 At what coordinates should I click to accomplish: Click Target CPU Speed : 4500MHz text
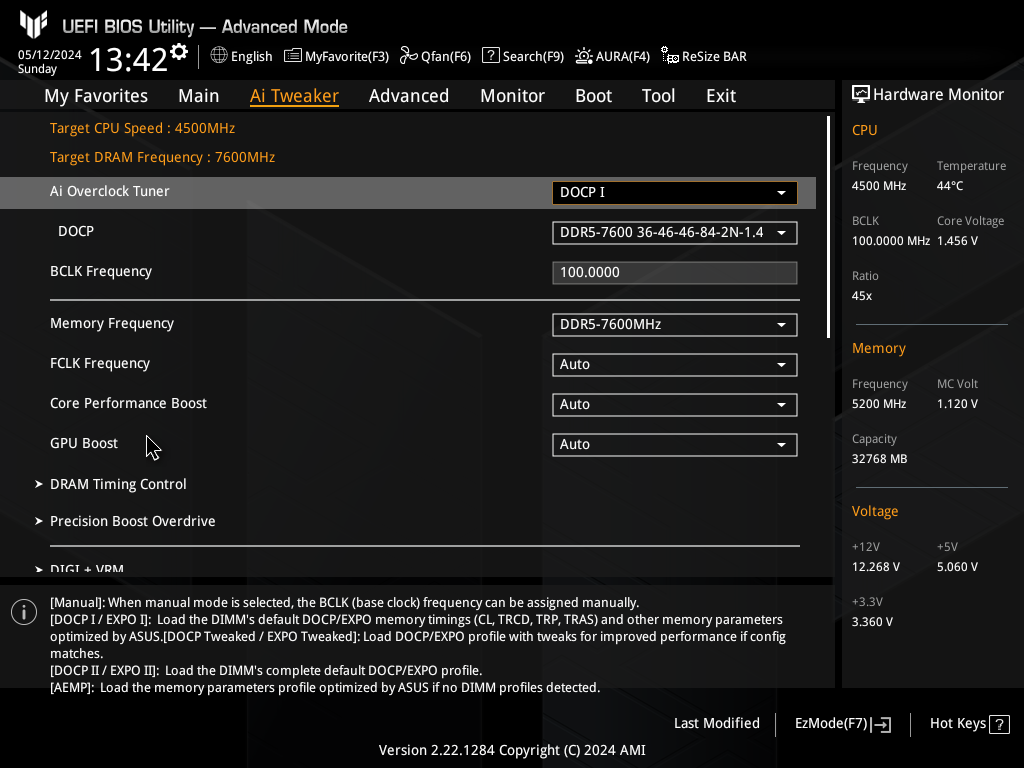click(142, 128)
